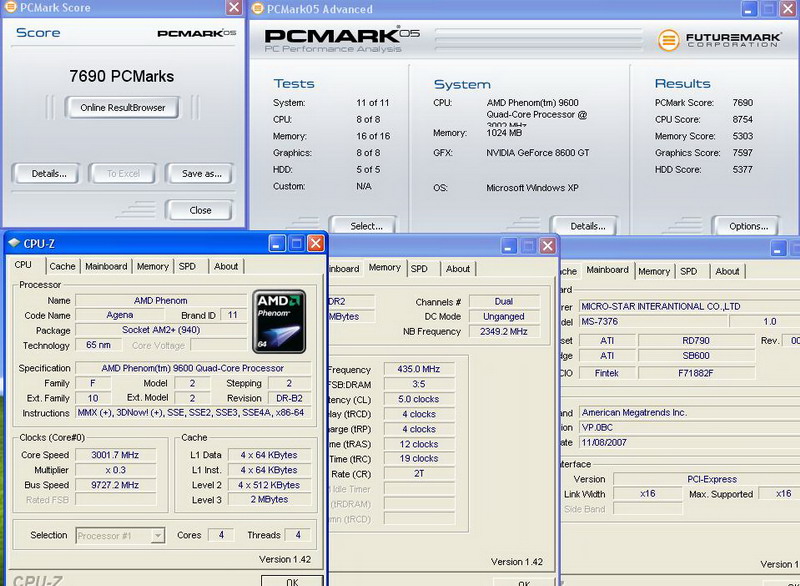Click the FSB:DRAM 3:5 field
Viewport: 800px width, 586px height.
click(418, 384)
